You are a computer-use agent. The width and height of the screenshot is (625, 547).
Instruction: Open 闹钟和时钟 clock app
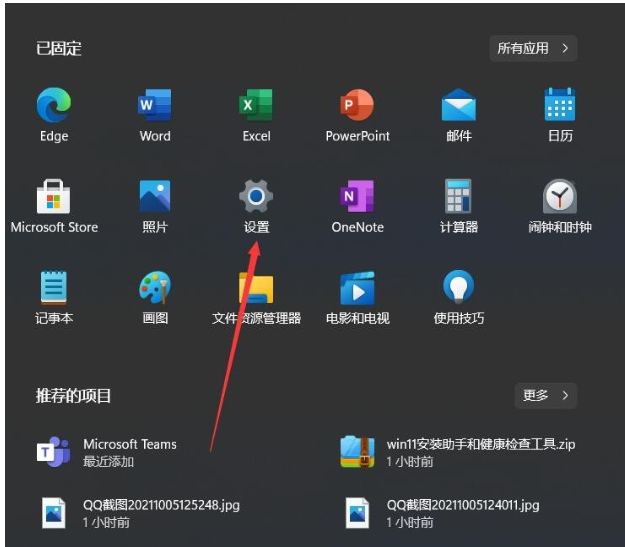[x=560, y=196]
